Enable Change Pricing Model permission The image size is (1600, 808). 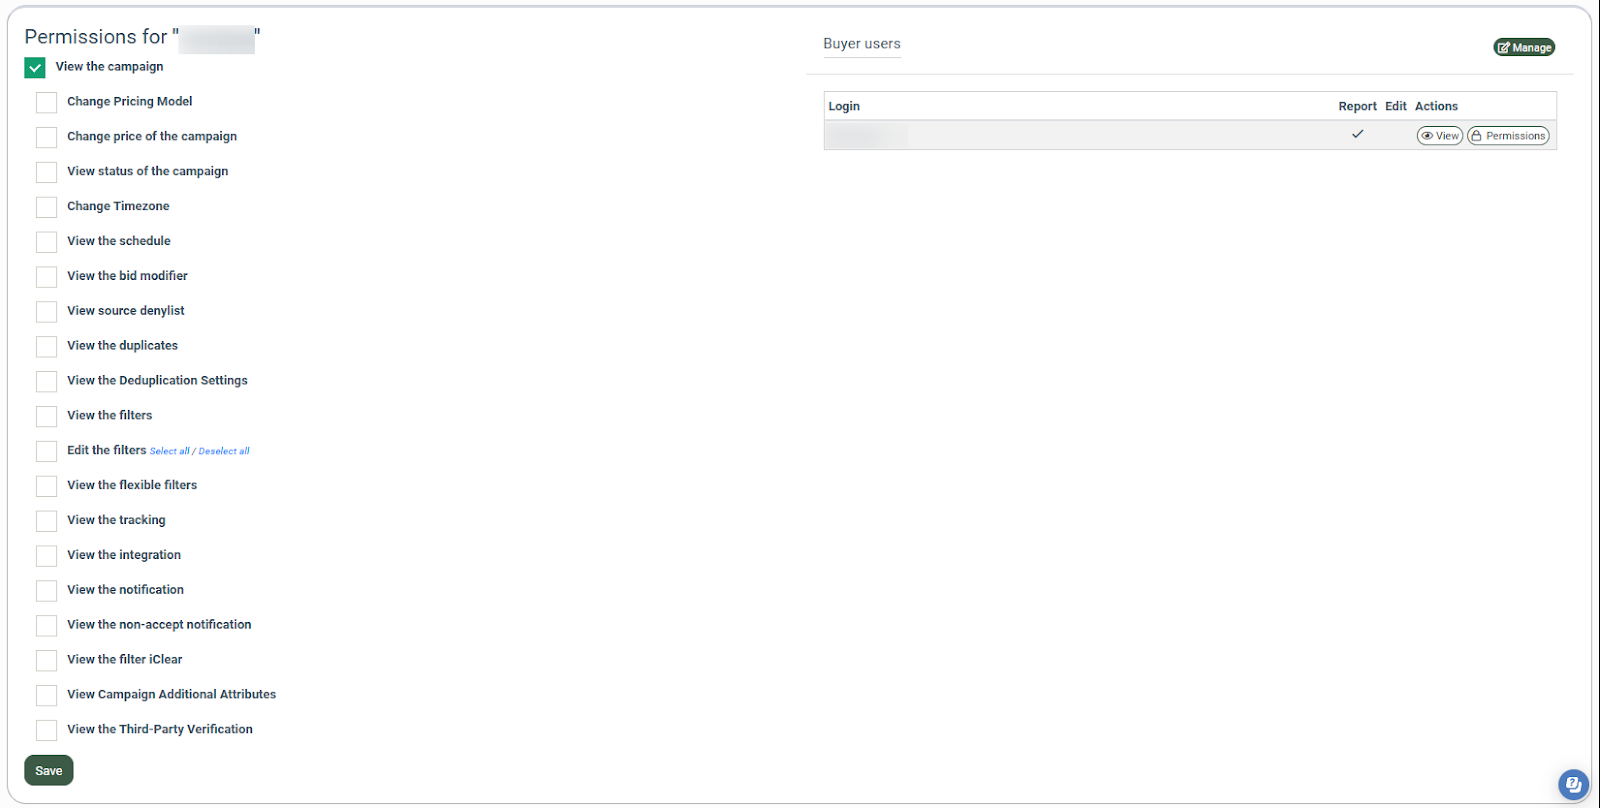pyautogui.click(x=47, y=102)
